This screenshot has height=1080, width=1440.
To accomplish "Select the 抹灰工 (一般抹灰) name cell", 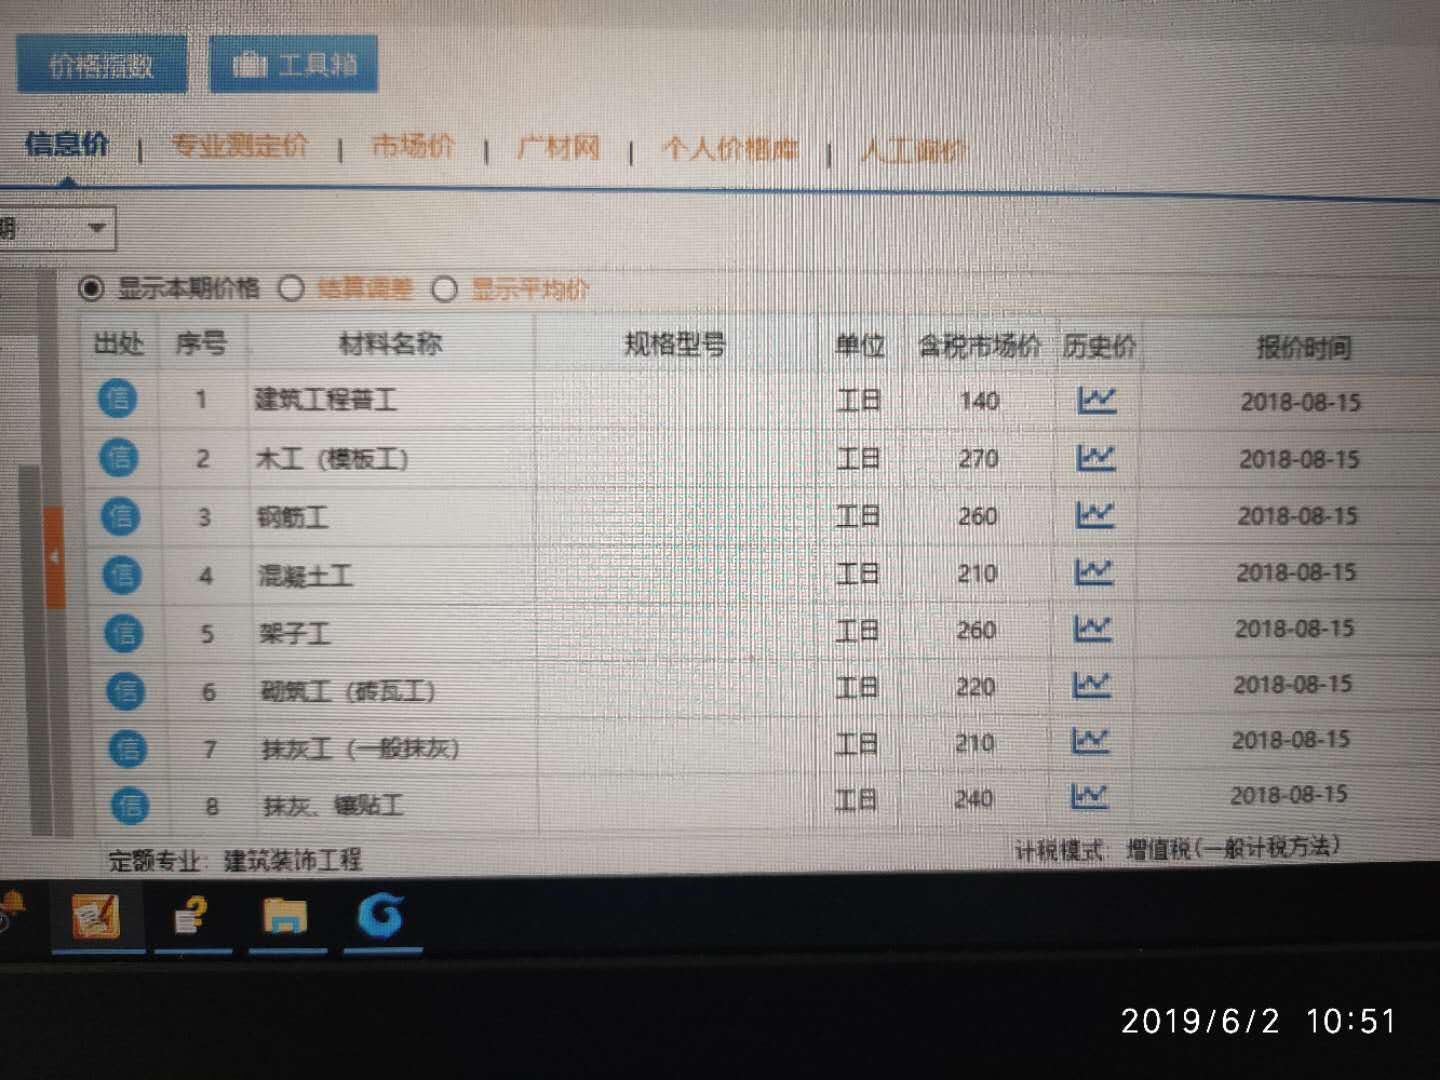I will [x=360, y=748].
